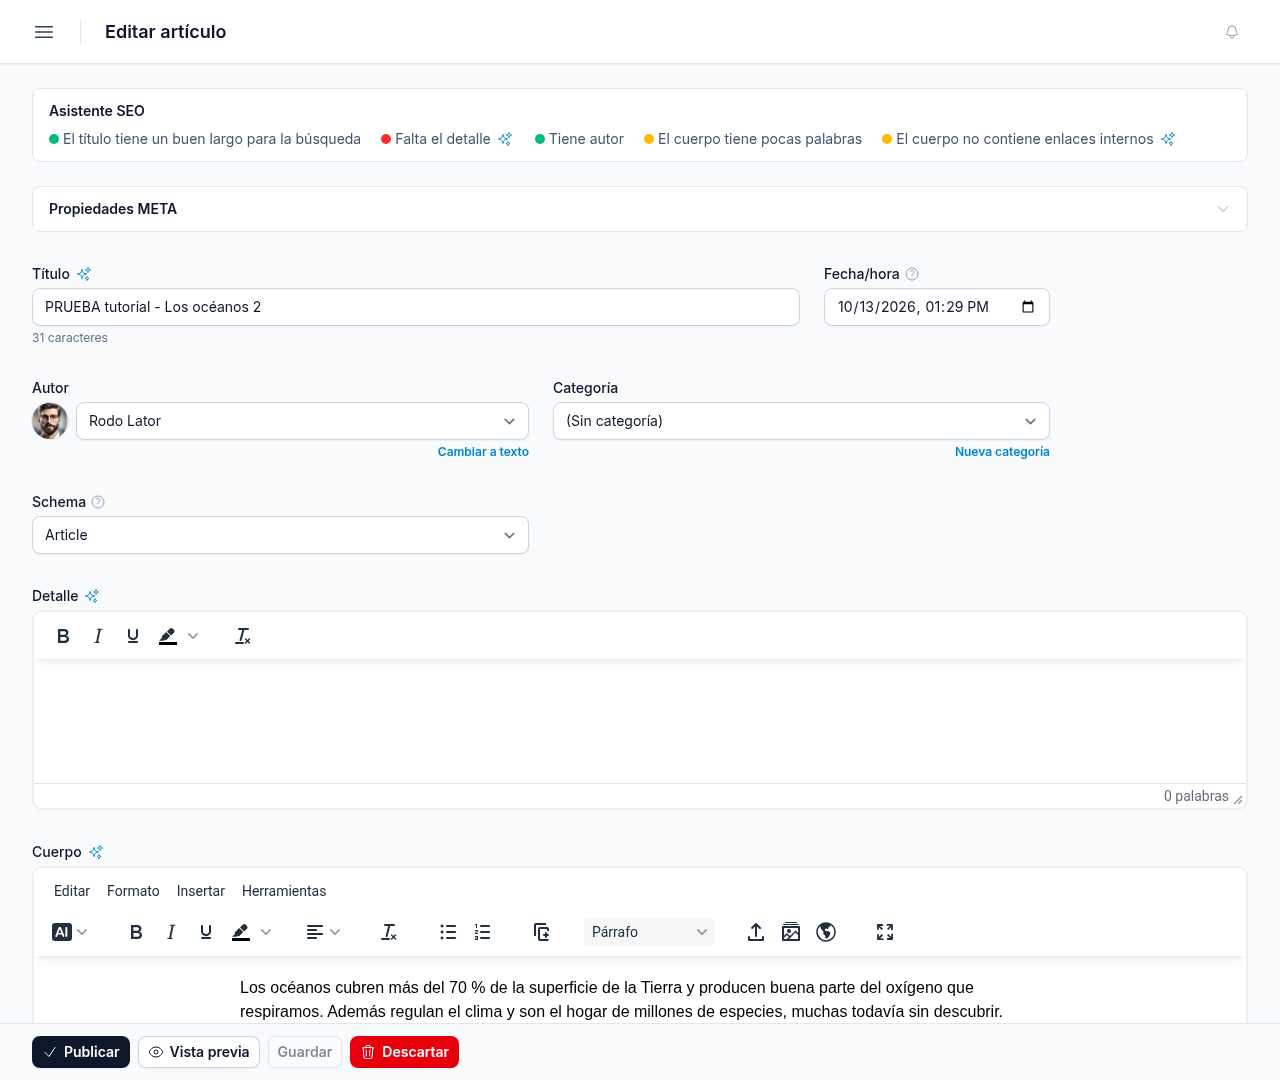Open the Autor dropdown showing Rodo Lator
1280x1080 pixels.
302,421
